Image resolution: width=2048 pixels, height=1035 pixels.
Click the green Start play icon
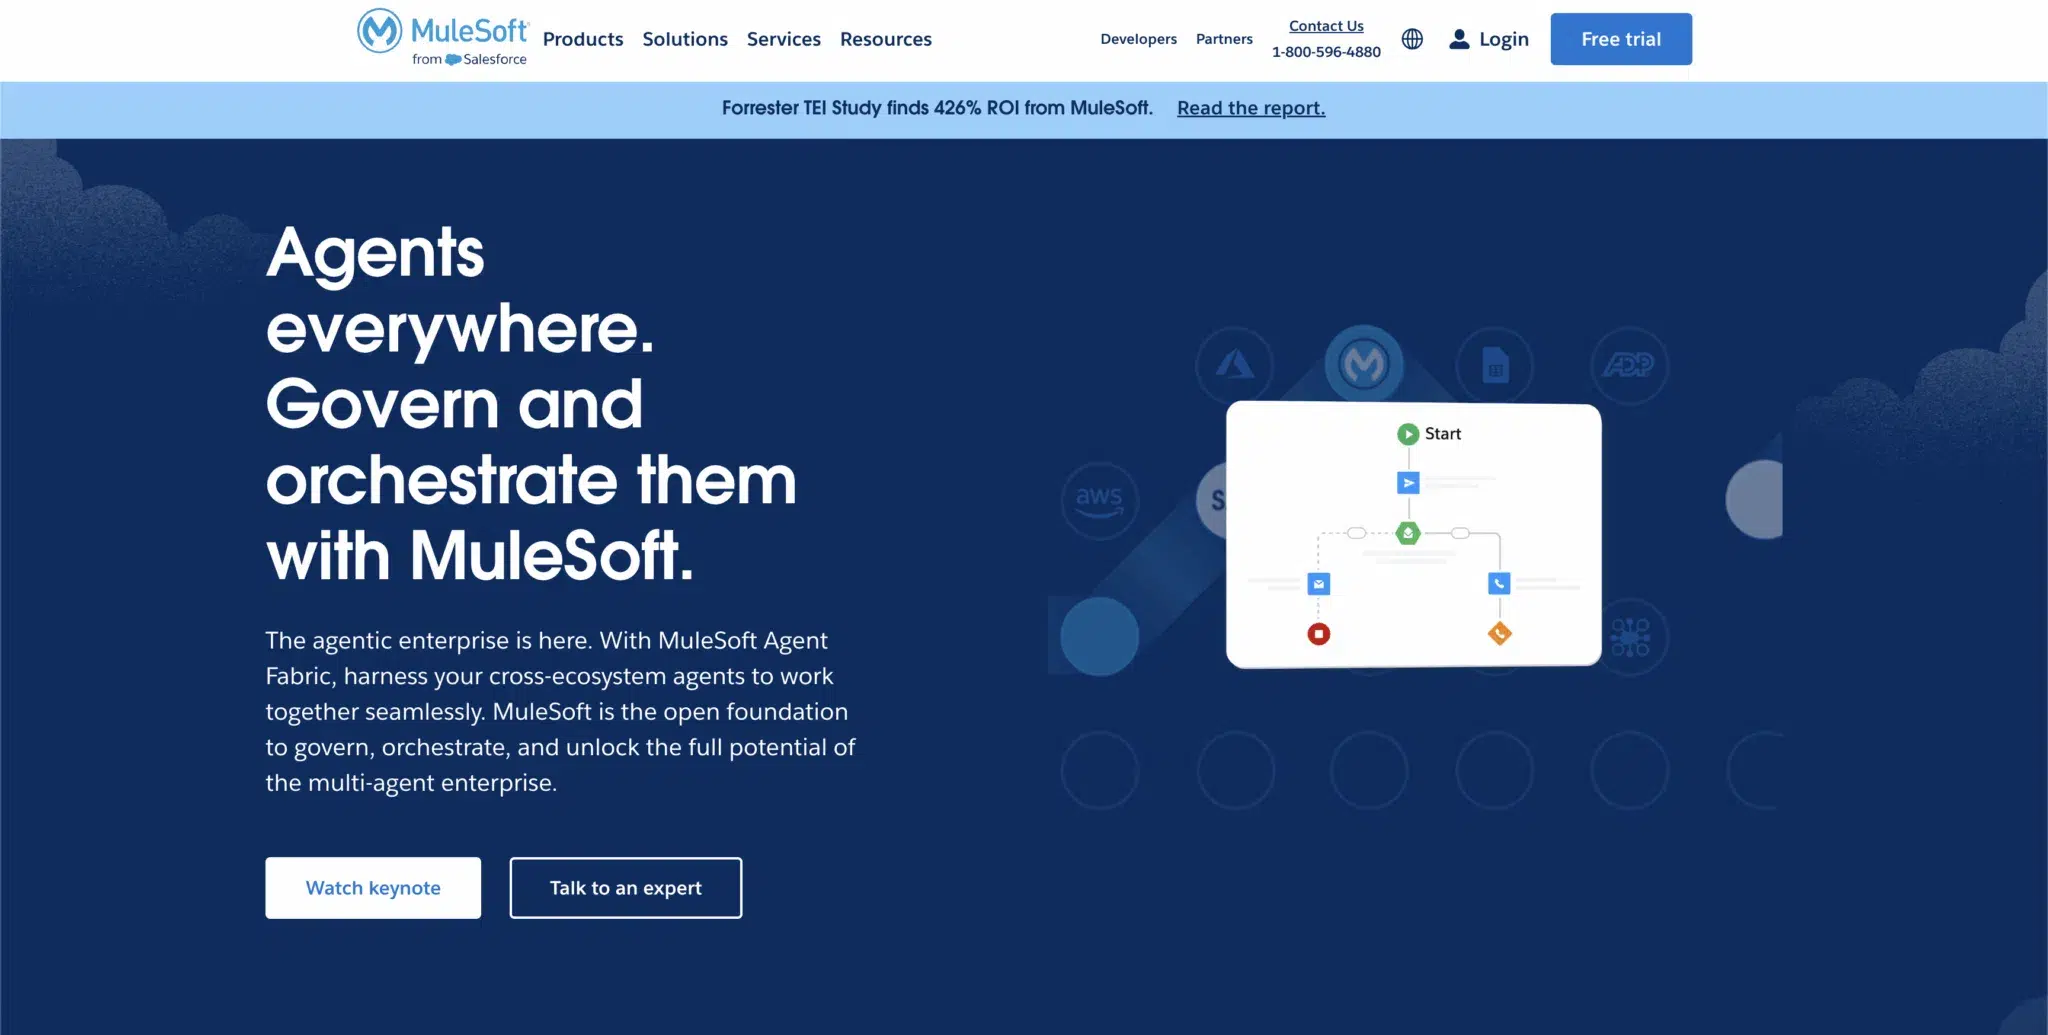click(x=1408, y=434)
